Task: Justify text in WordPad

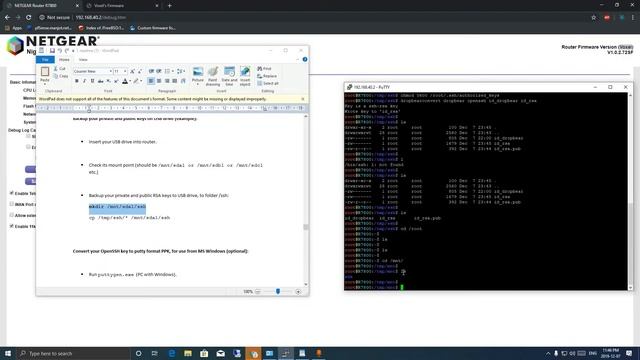Action: [x=175, y=81]
